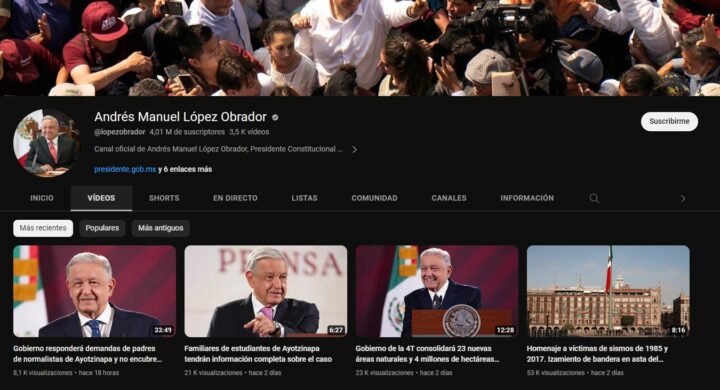
Task: Show more tabs using right arrow
Action: coord(683,198)
